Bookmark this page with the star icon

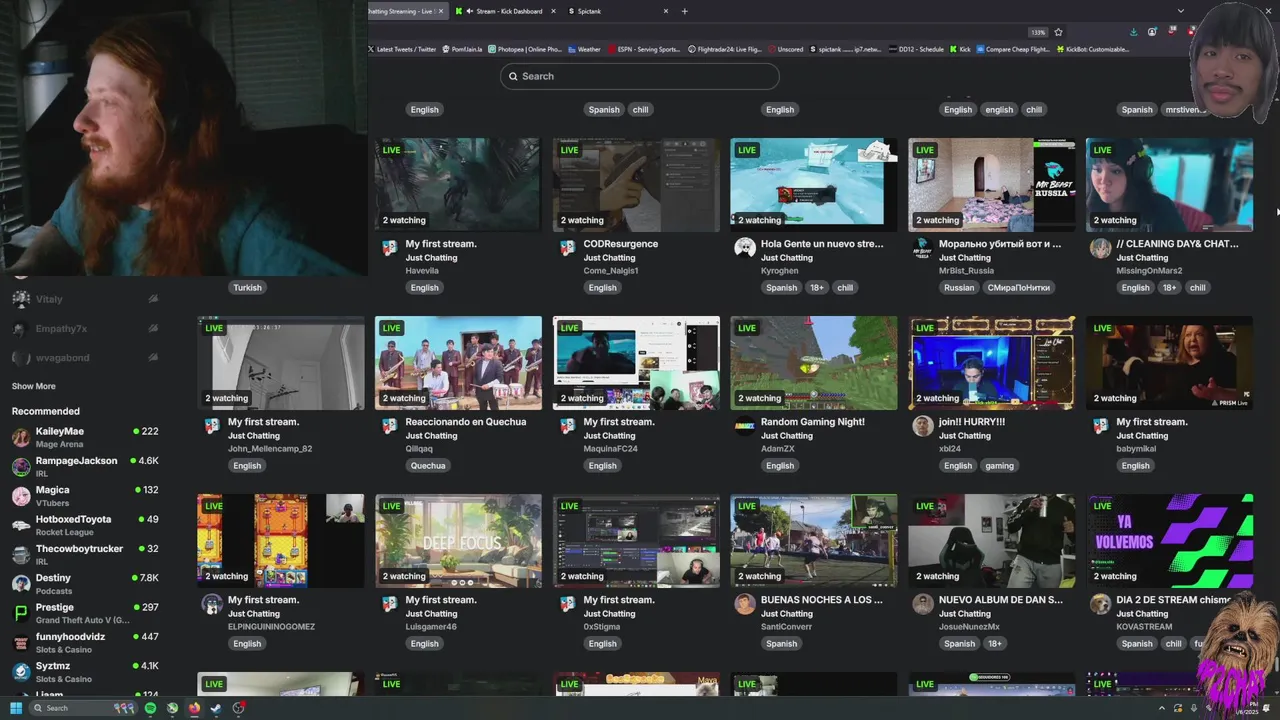1058,32
